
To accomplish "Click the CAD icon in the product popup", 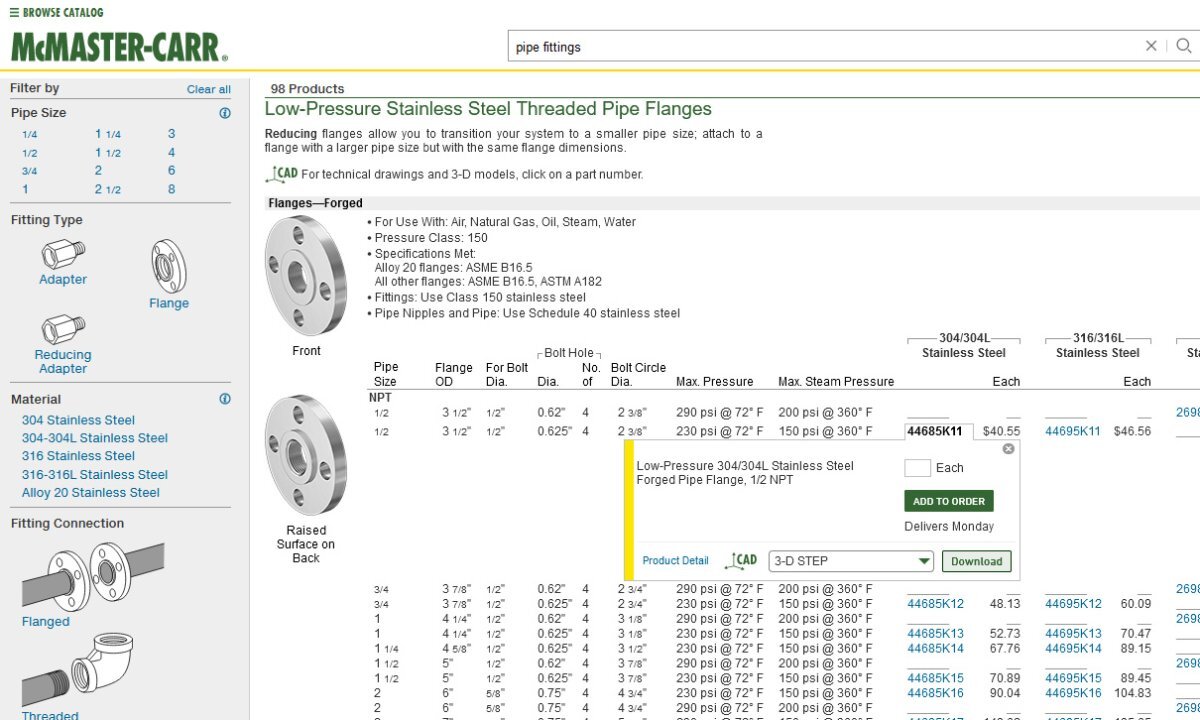I will [x=741, y=560].
